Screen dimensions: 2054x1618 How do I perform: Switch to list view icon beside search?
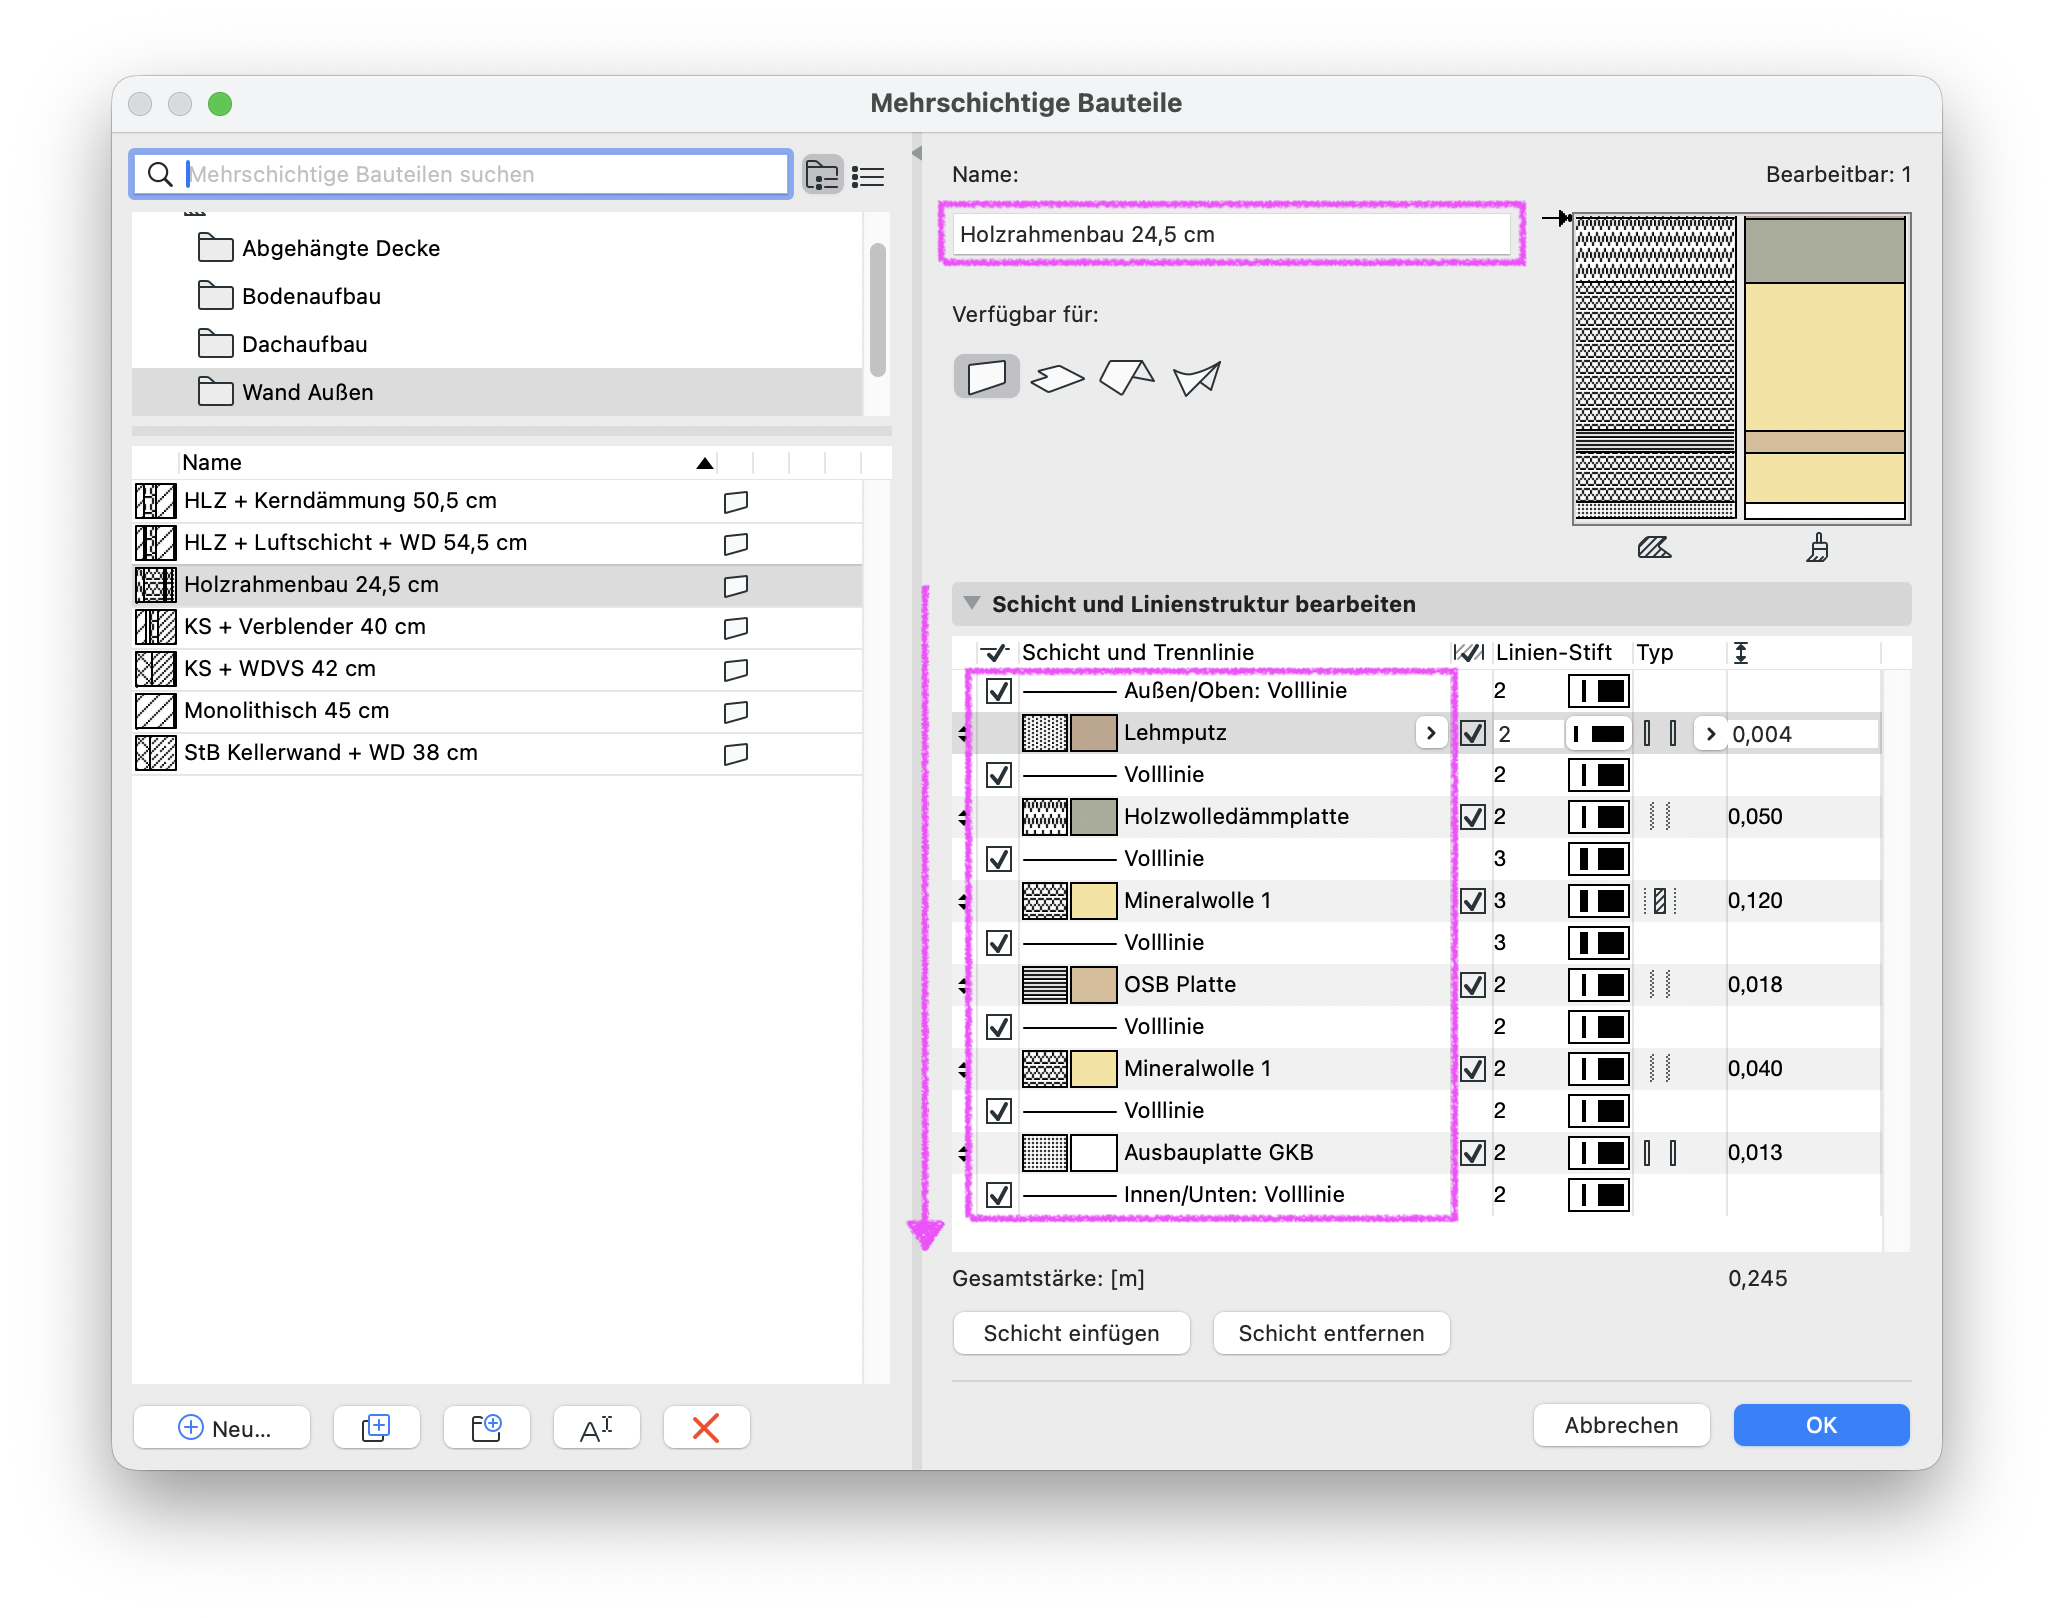tap(868, 177)
